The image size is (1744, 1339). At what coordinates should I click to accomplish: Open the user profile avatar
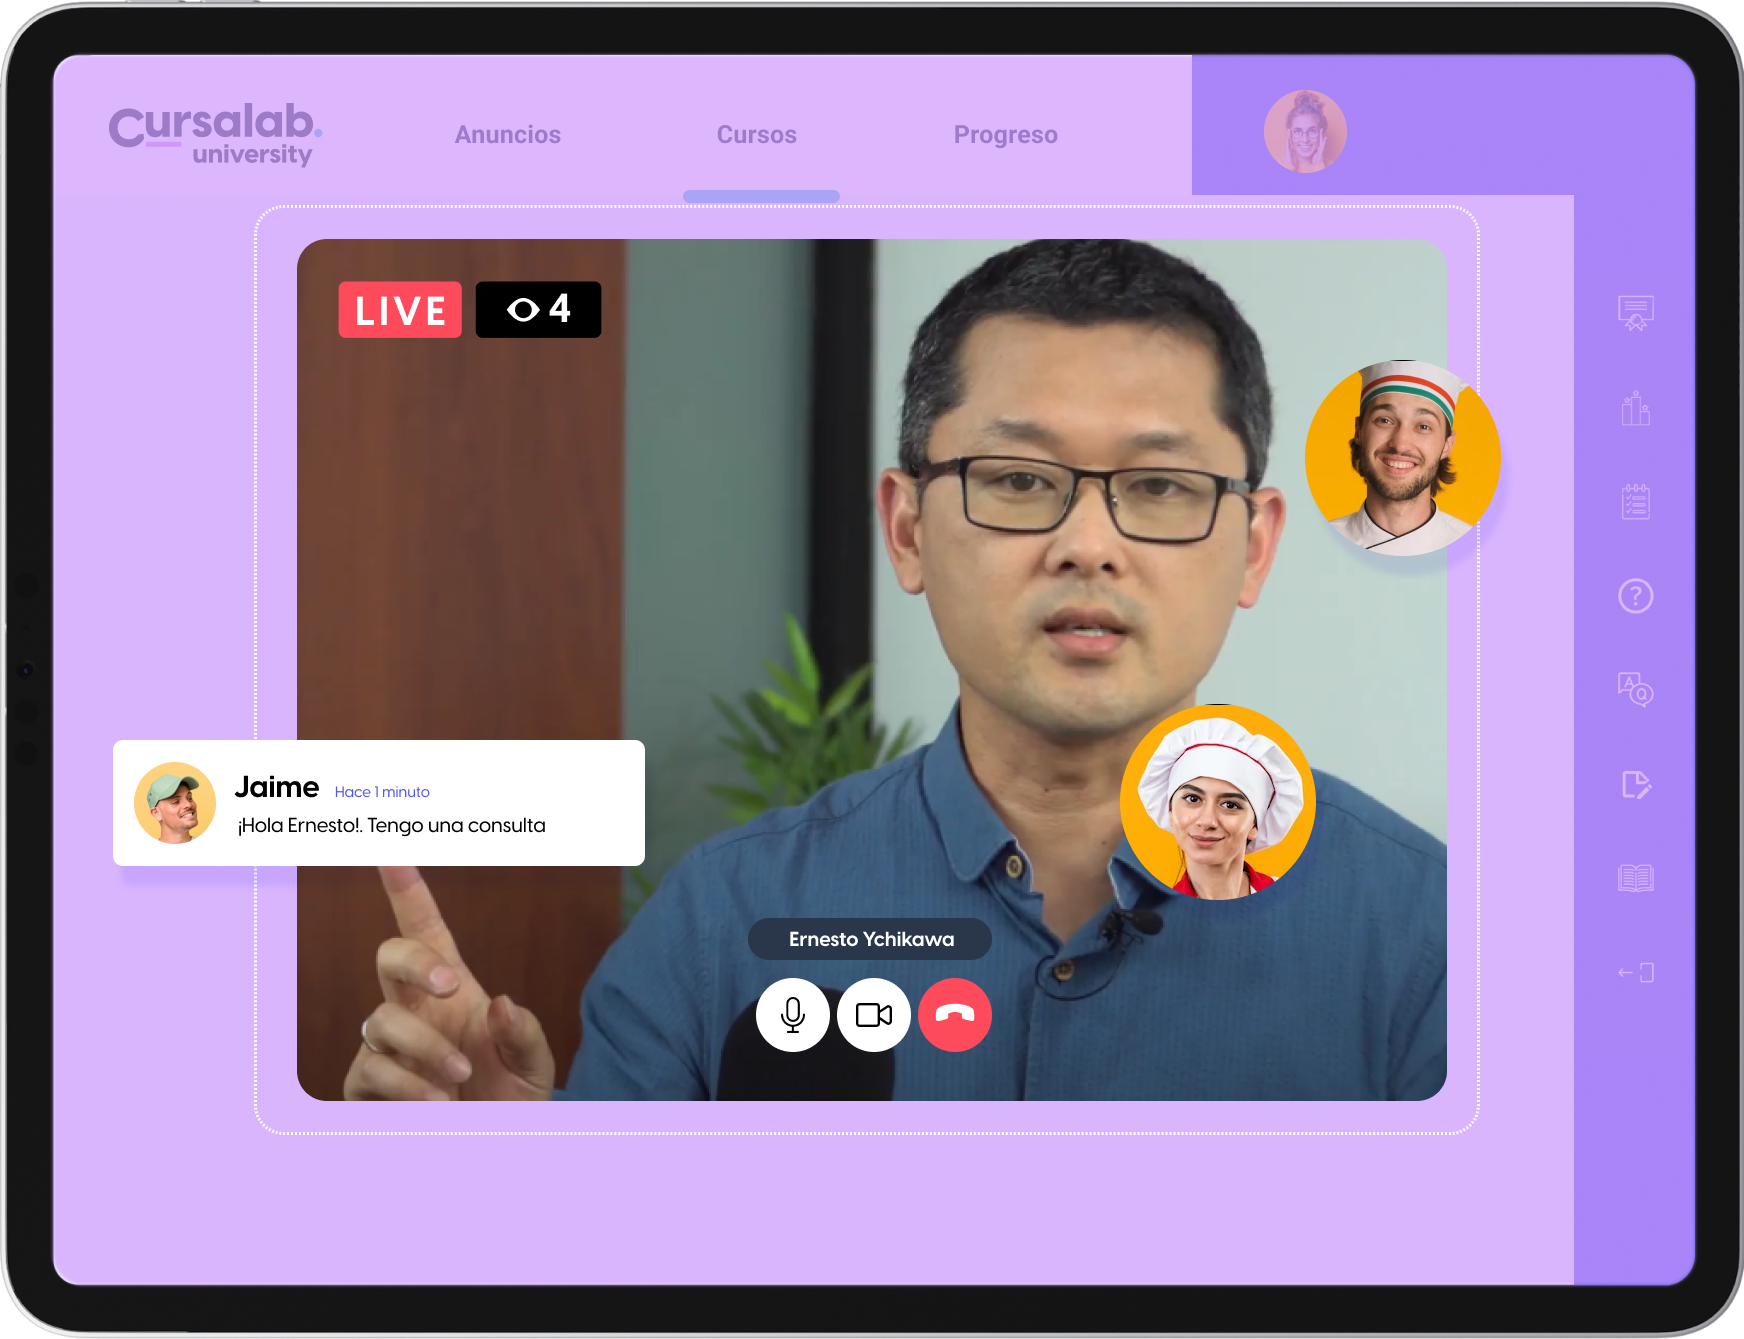click(x=1305, y=131)
